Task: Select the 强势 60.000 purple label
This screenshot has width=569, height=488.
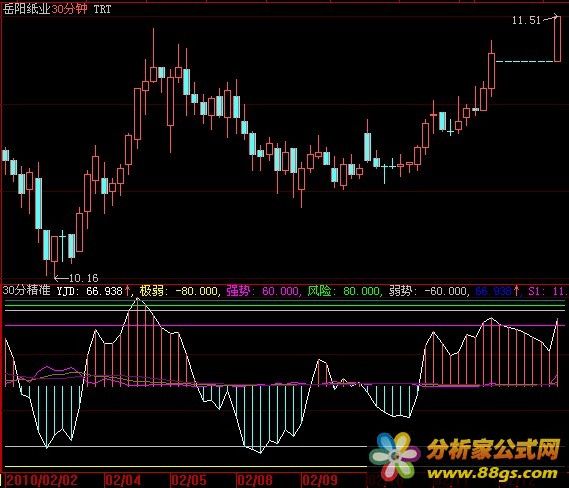Action: pyautogui.click(x=262, y=291)
